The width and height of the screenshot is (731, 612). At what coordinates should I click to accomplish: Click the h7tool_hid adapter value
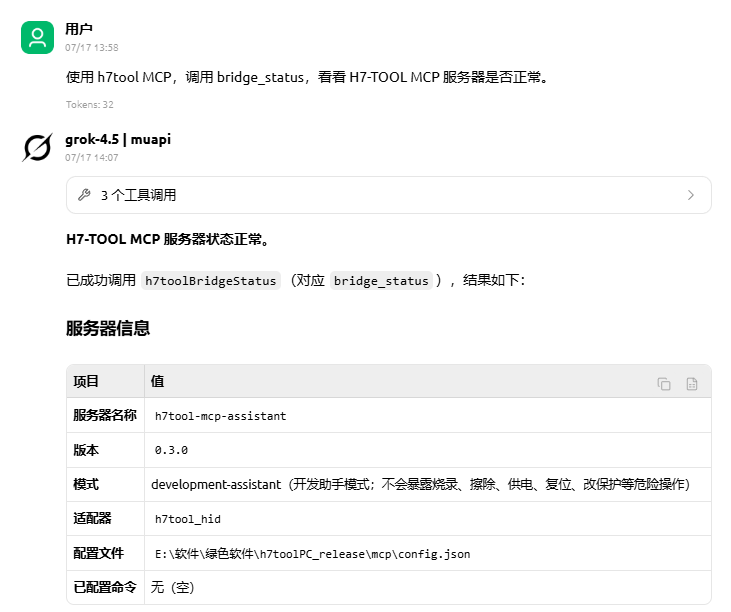tap(187, 519)
